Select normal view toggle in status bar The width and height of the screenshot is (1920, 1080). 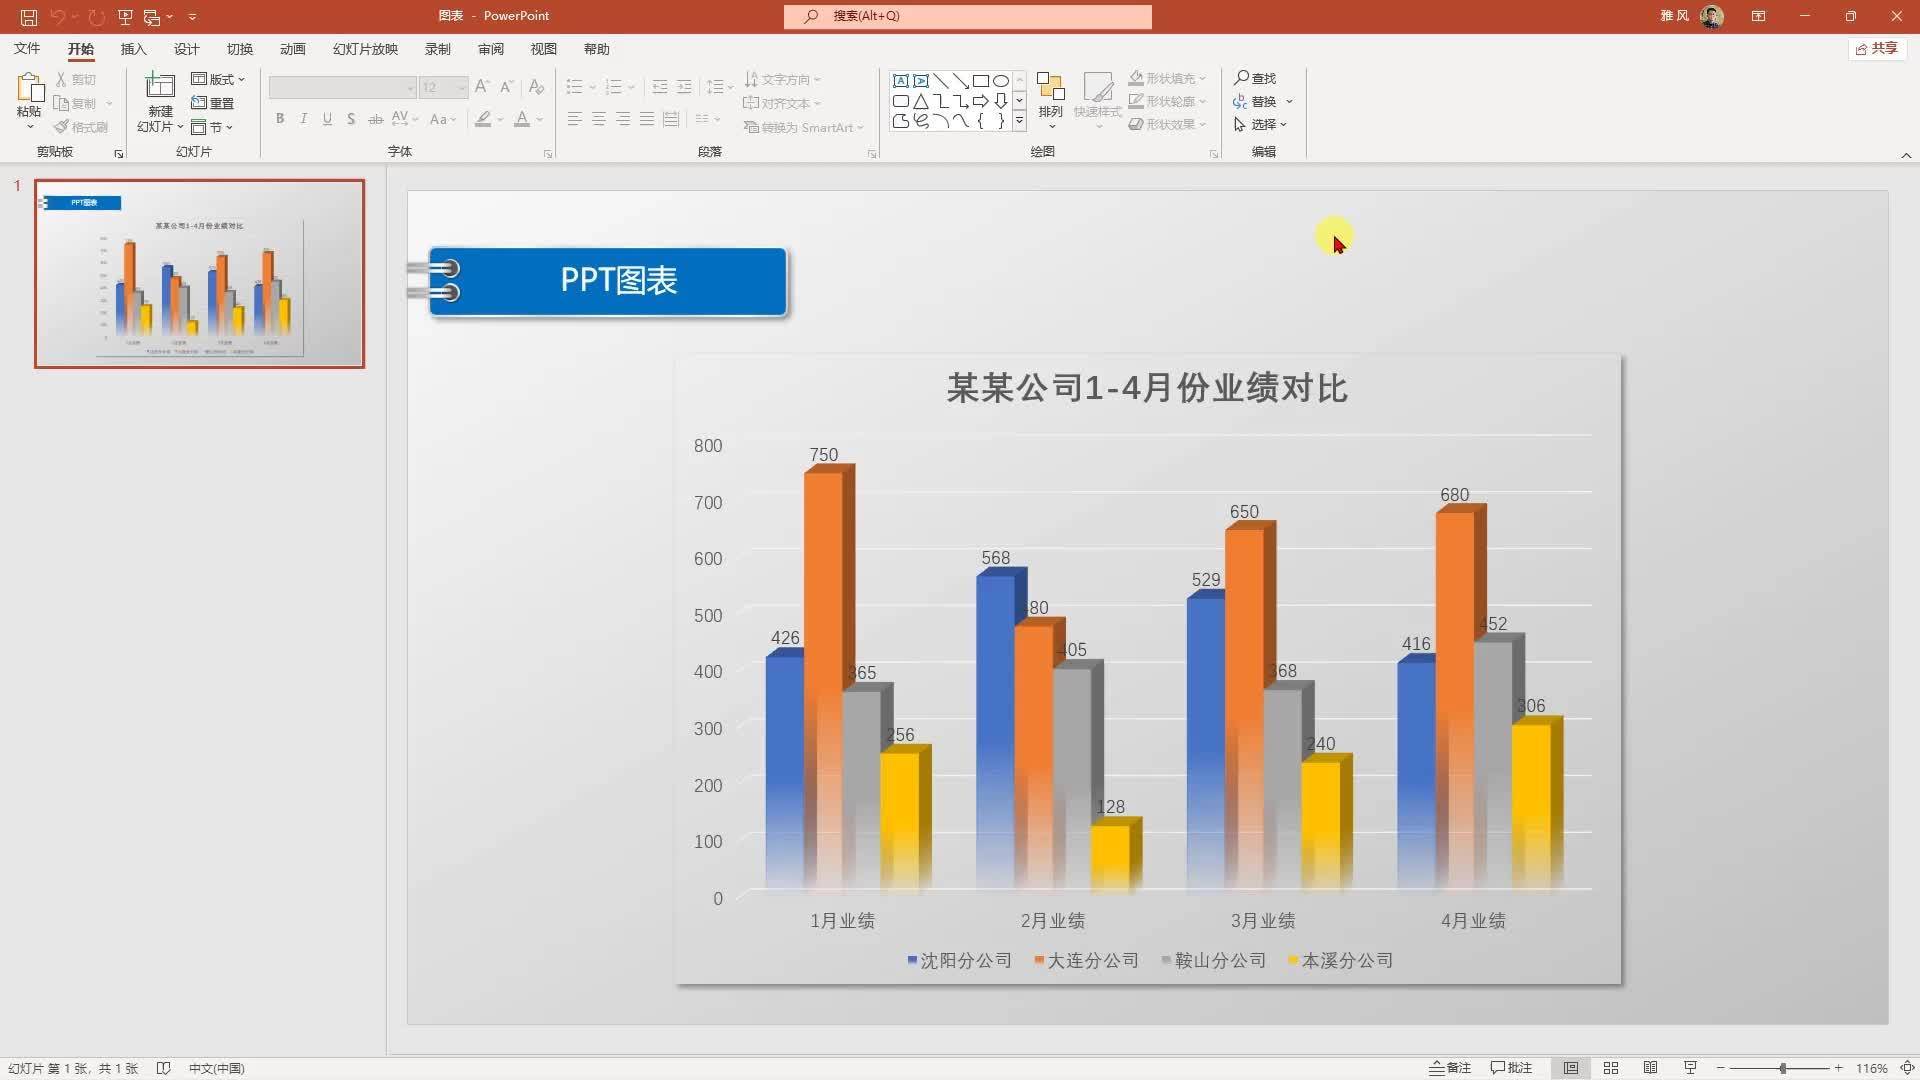coord(1571,1068)
